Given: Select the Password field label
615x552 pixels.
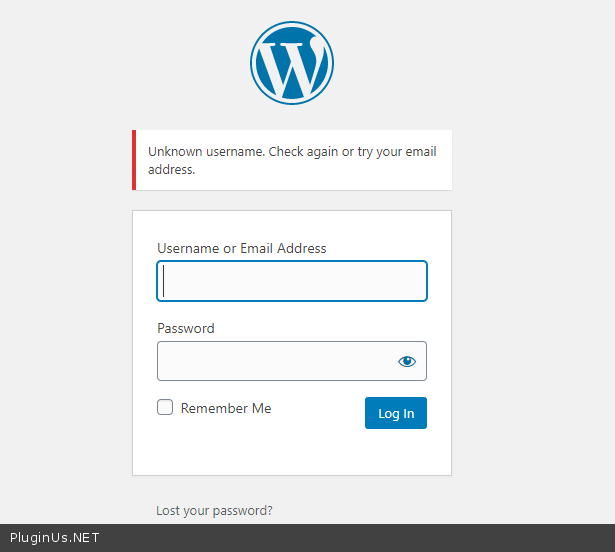Looking at the screenshot, I should [186, 328].
